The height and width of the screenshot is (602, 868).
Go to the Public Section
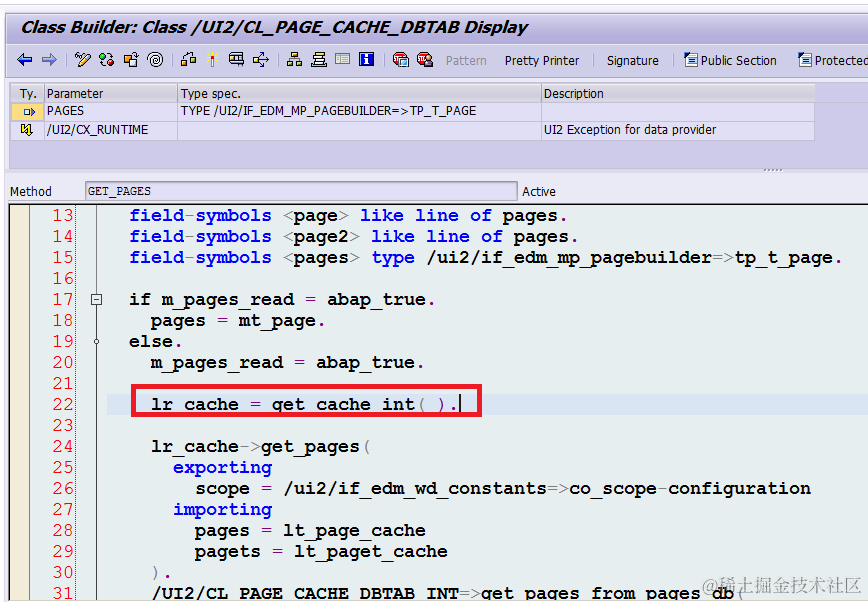click(730, 60)
